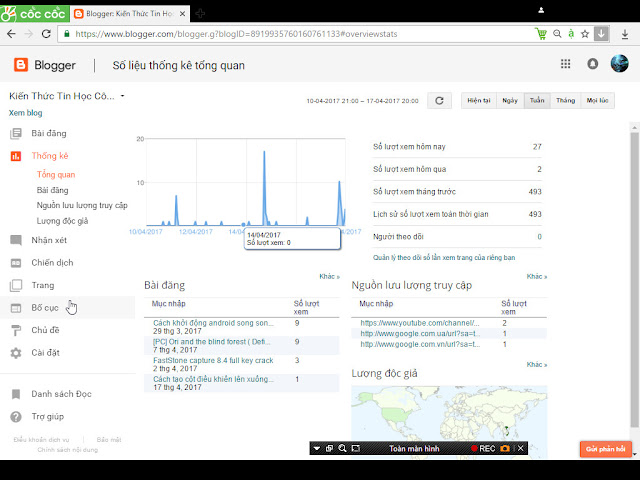Open the google.com.vn traffic source link
Viewport: 640px width, 480px height.
click(420, 344)
